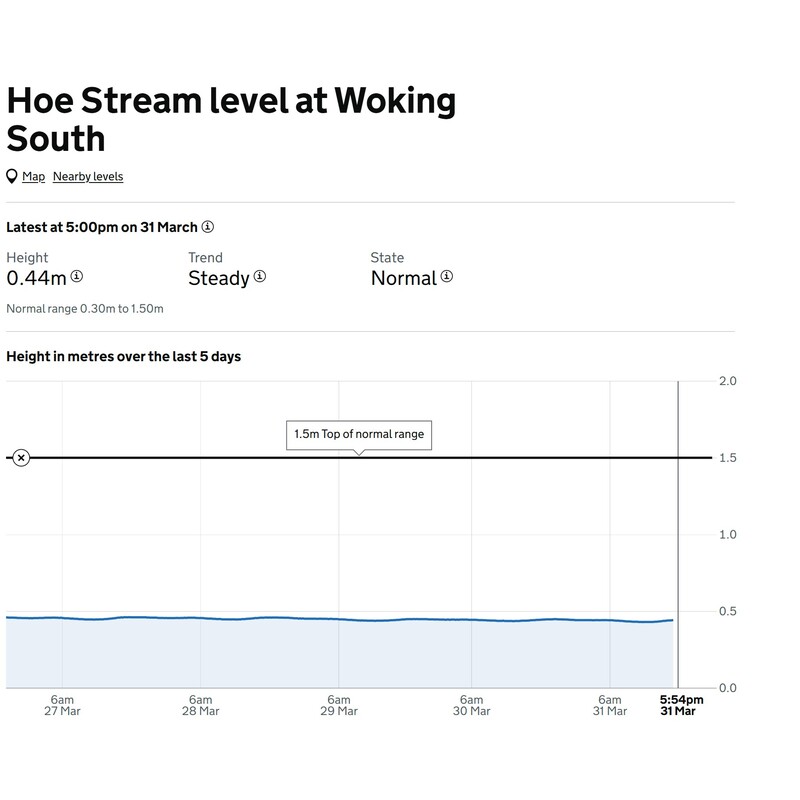
Task: Click the 6am 29 Mar axis label
Action: tap(339, 705)
